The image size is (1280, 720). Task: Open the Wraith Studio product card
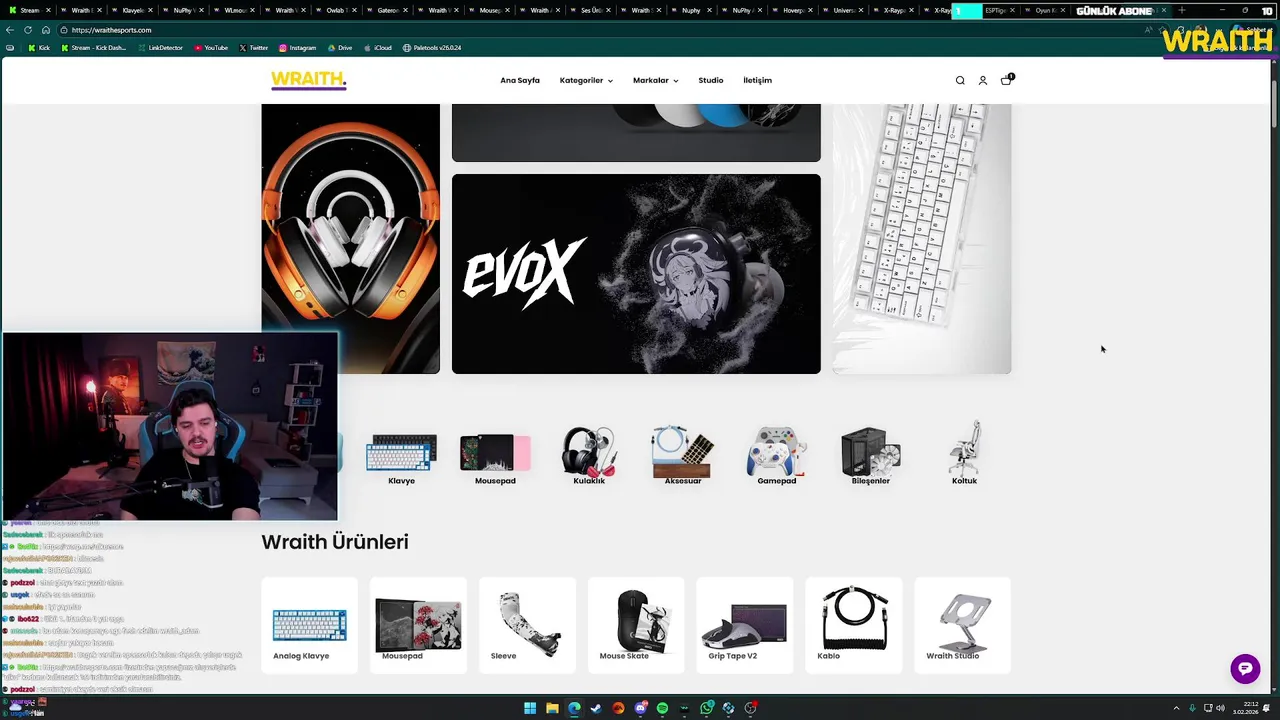click(x=962, y=625)
